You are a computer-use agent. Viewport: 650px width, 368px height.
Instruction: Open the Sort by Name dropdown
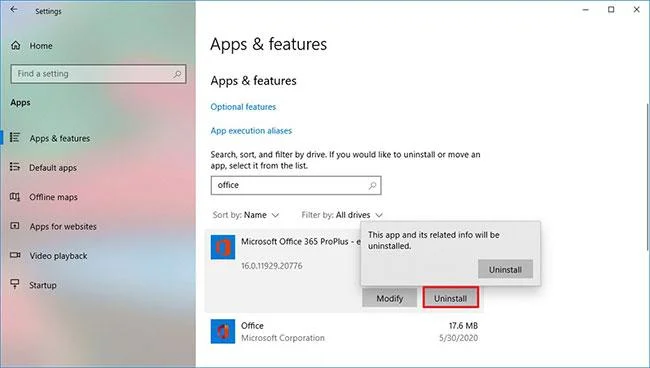click(246, 215)
